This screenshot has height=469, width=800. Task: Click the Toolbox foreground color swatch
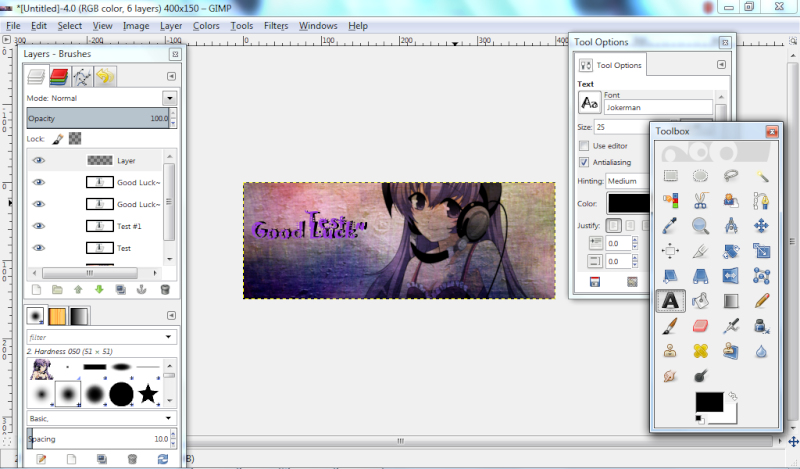pyautogui.click(x=709, y=402)
